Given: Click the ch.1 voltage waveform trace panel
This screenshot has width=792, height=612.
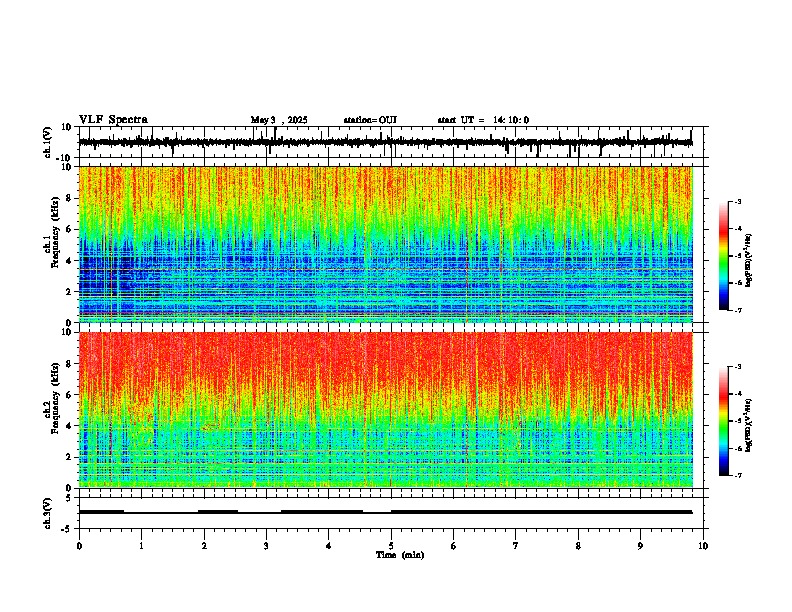Looking at the screenshot, I should click(x=391, y=142).
